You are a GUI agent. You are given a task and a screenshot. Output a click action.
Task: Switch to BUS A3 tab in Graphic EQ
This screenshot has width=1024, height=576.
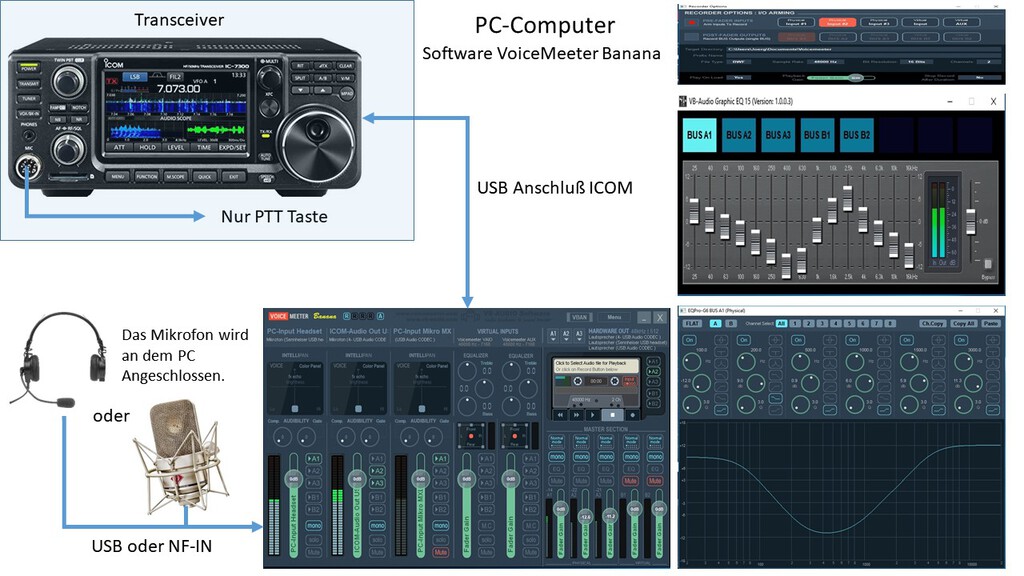[778, 135]
